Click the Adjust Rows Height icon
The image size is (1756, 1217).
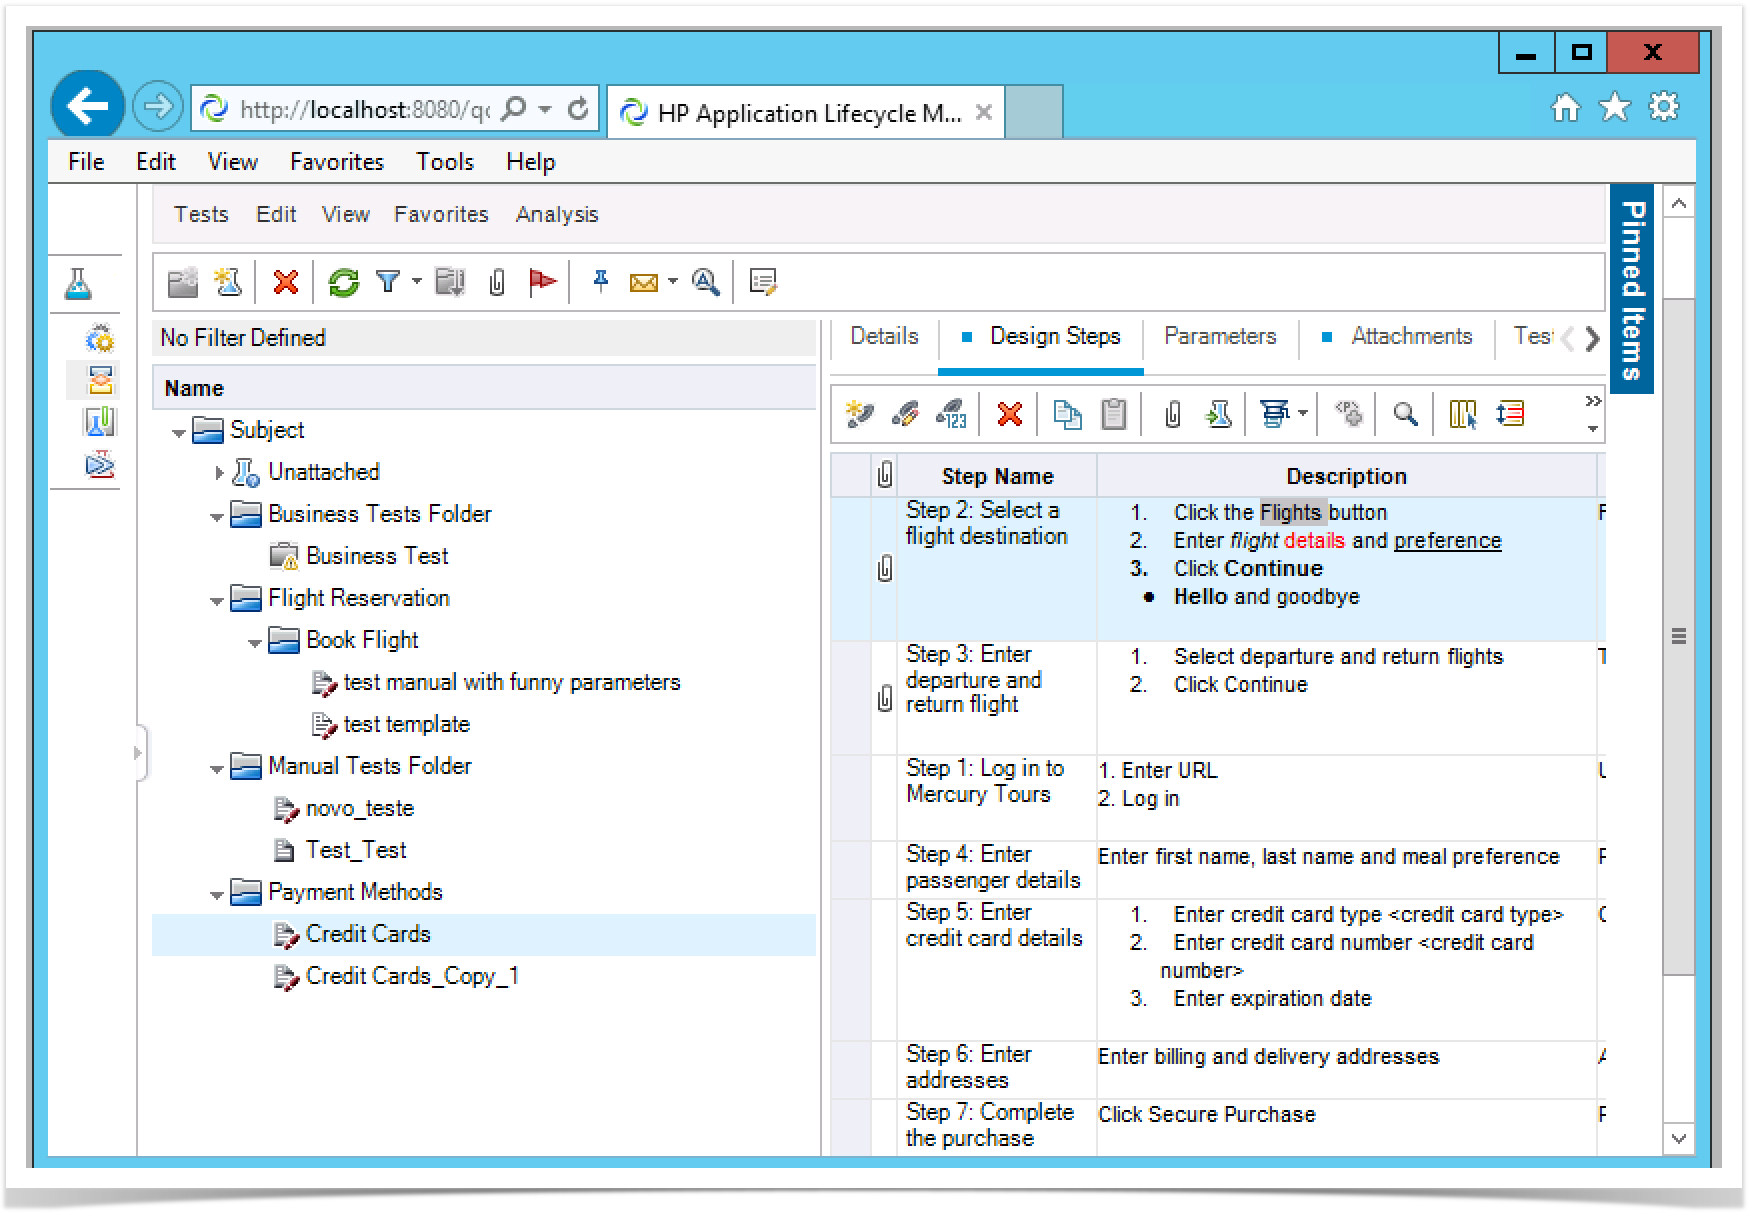1510,414
